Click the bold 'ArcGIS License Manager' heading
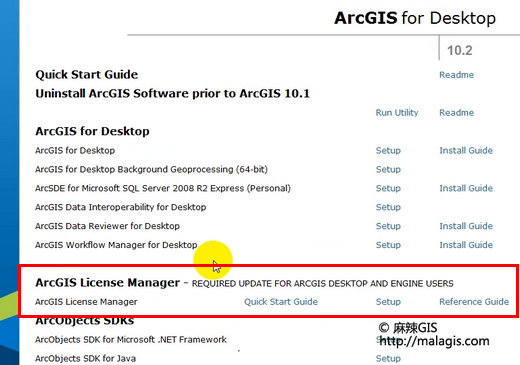The height and width of the screenshot is (365, 520). coord(107,282)
